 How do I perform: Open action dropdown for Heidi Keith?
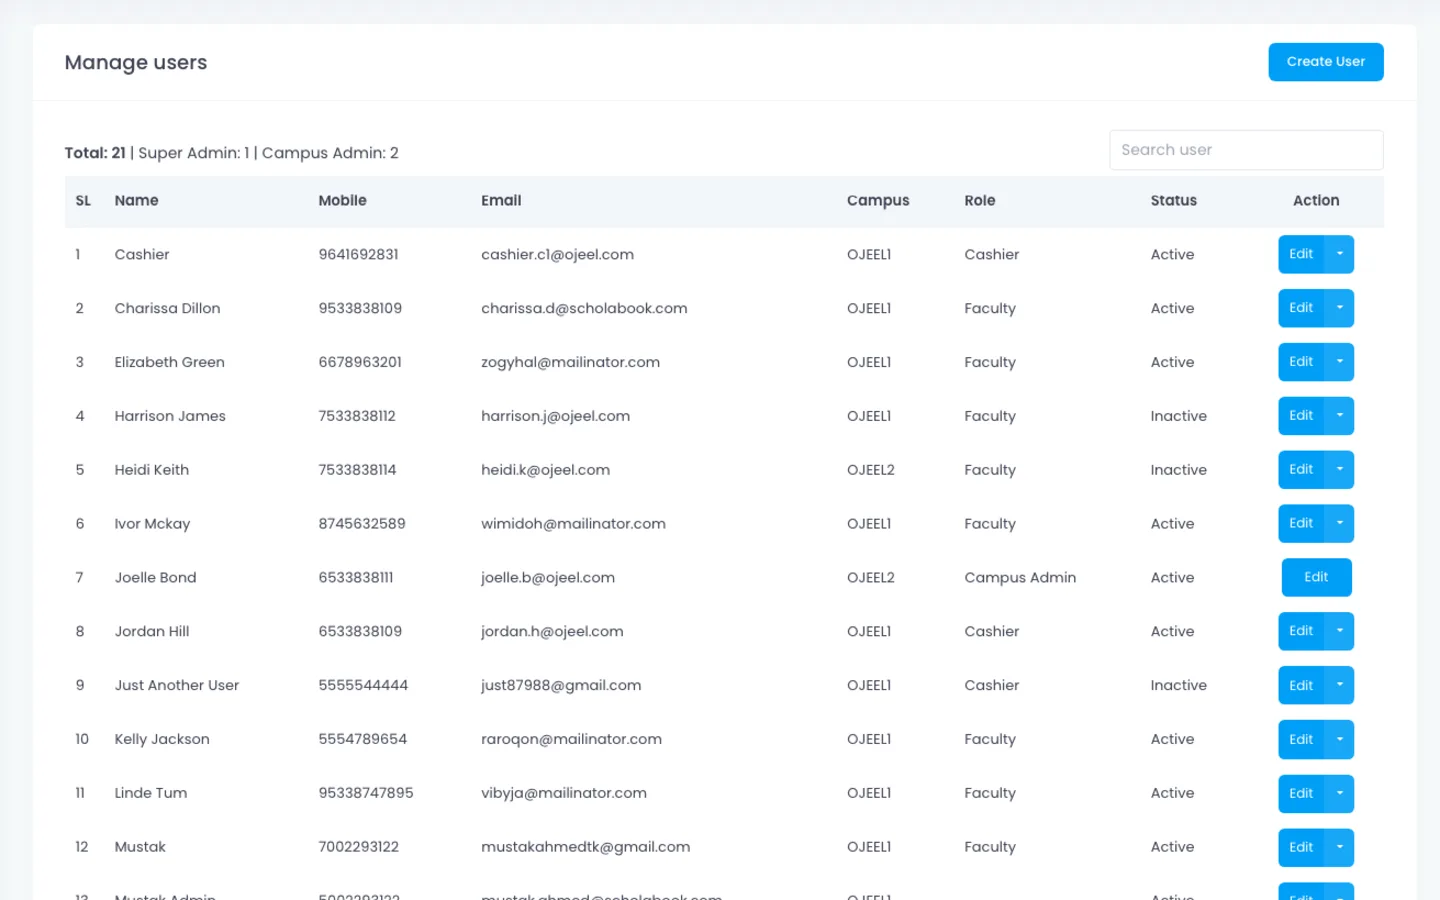point(1340,470)
